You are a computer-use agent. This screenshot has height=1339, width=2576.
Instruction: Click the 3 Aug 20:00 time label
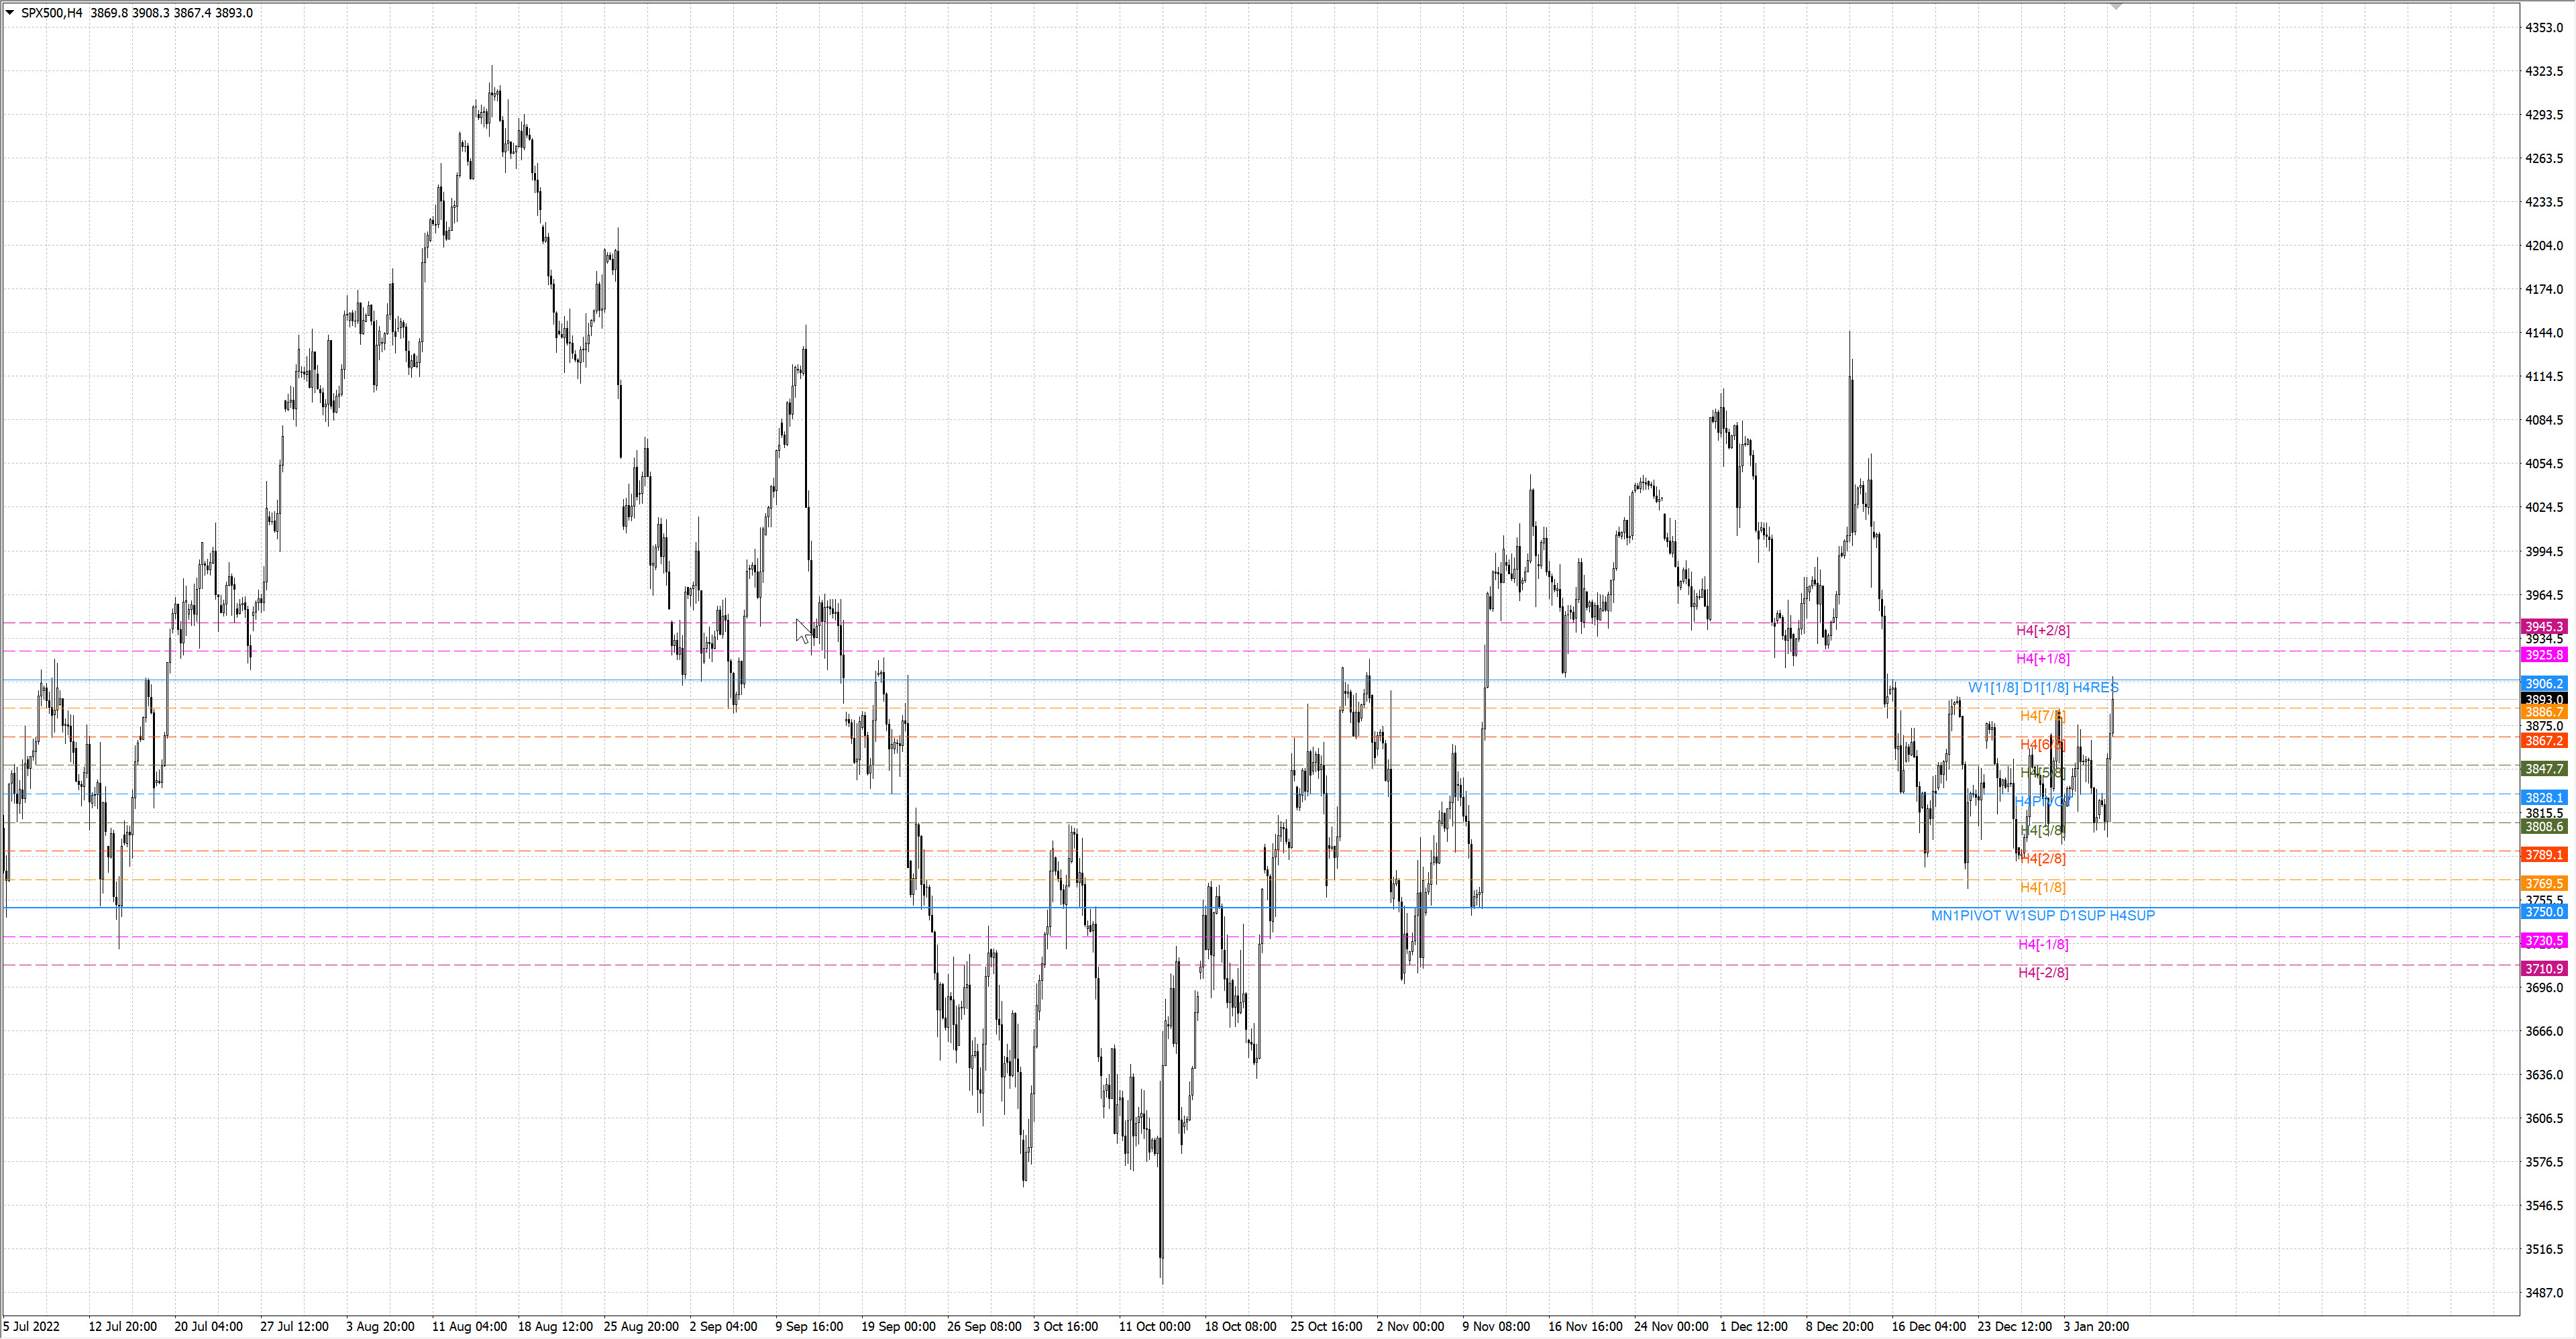[x=380, y=1327]
